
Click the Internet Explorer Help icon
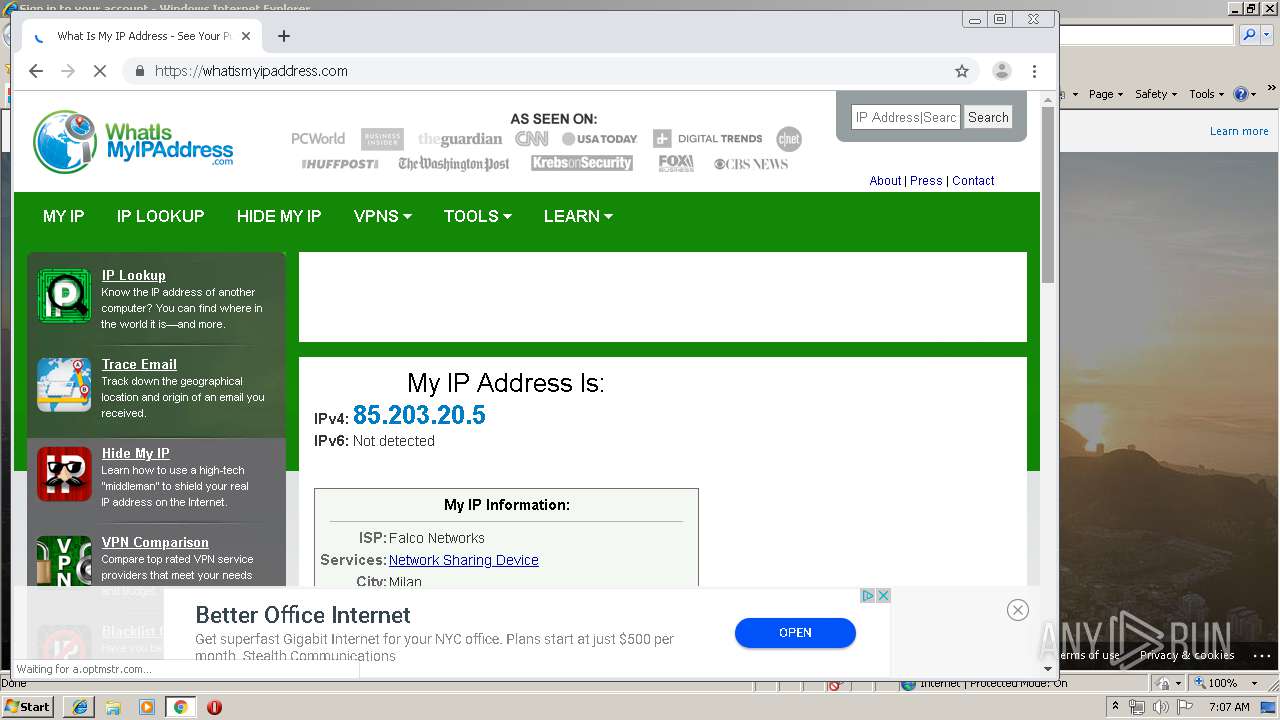pos(1240,94)
